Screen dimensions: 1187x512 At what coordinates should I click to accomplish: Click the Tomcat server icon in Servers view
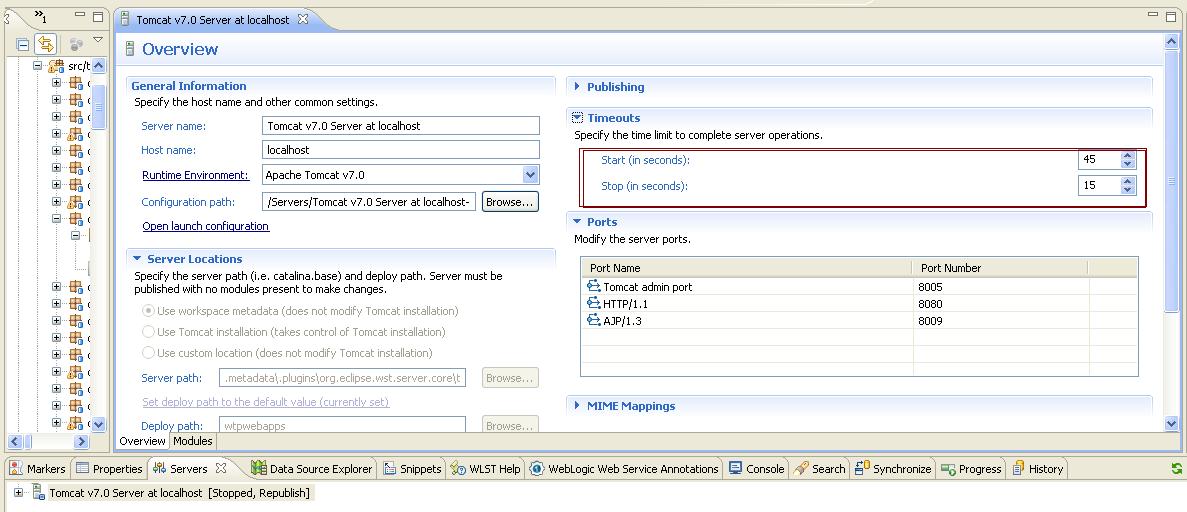37,492
